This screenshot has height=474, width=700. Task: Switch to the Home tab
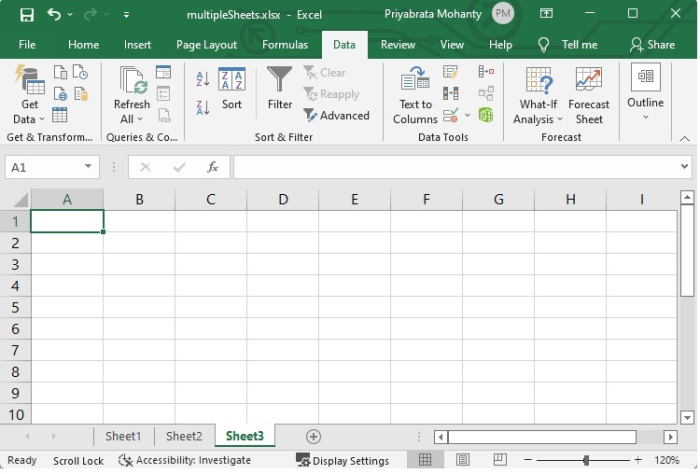tap(83, 45)
